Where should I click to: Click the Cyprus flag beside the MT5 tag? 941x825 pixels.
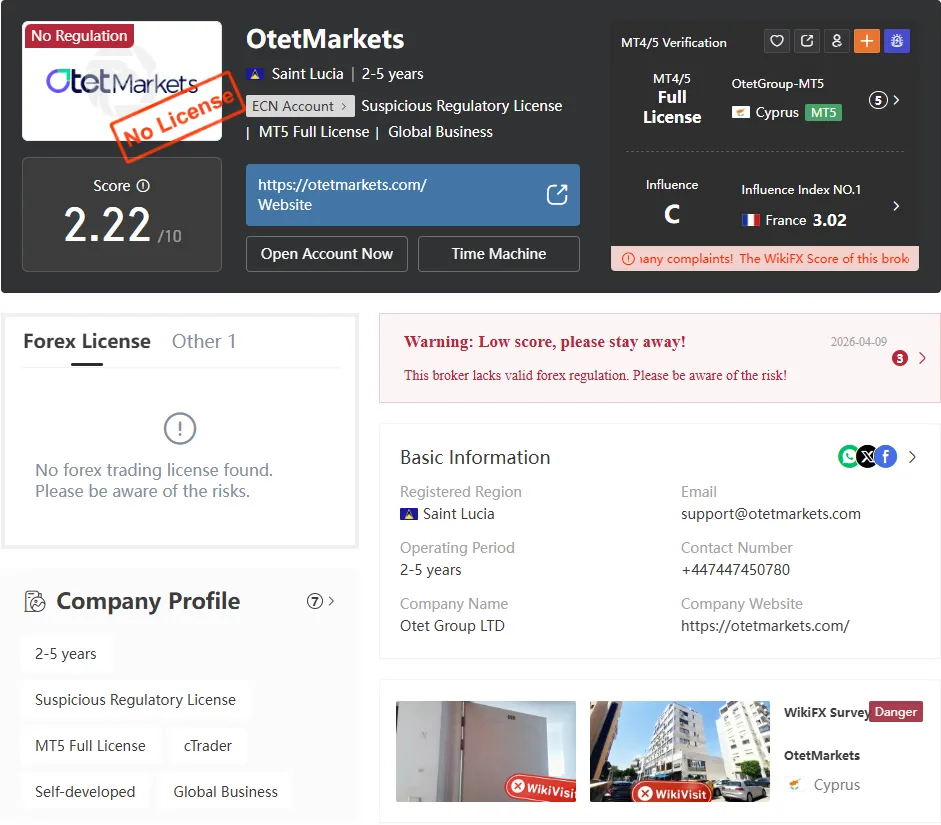click(x=741, y=112)
